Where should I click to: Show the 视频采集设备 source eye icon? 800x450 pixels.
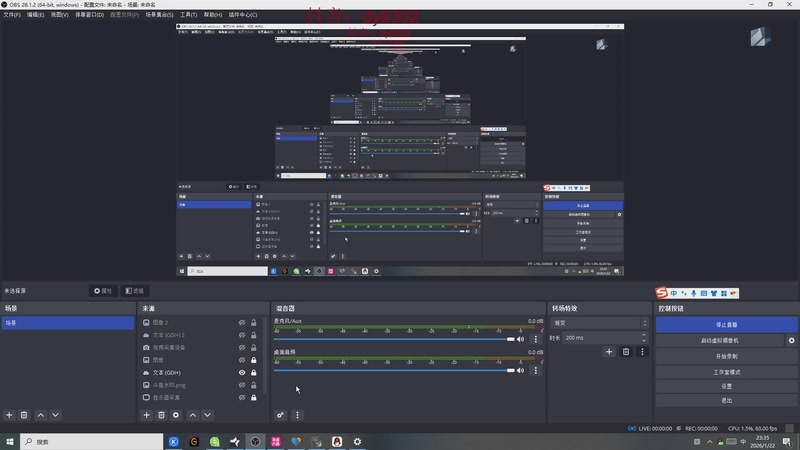point(242,347)
